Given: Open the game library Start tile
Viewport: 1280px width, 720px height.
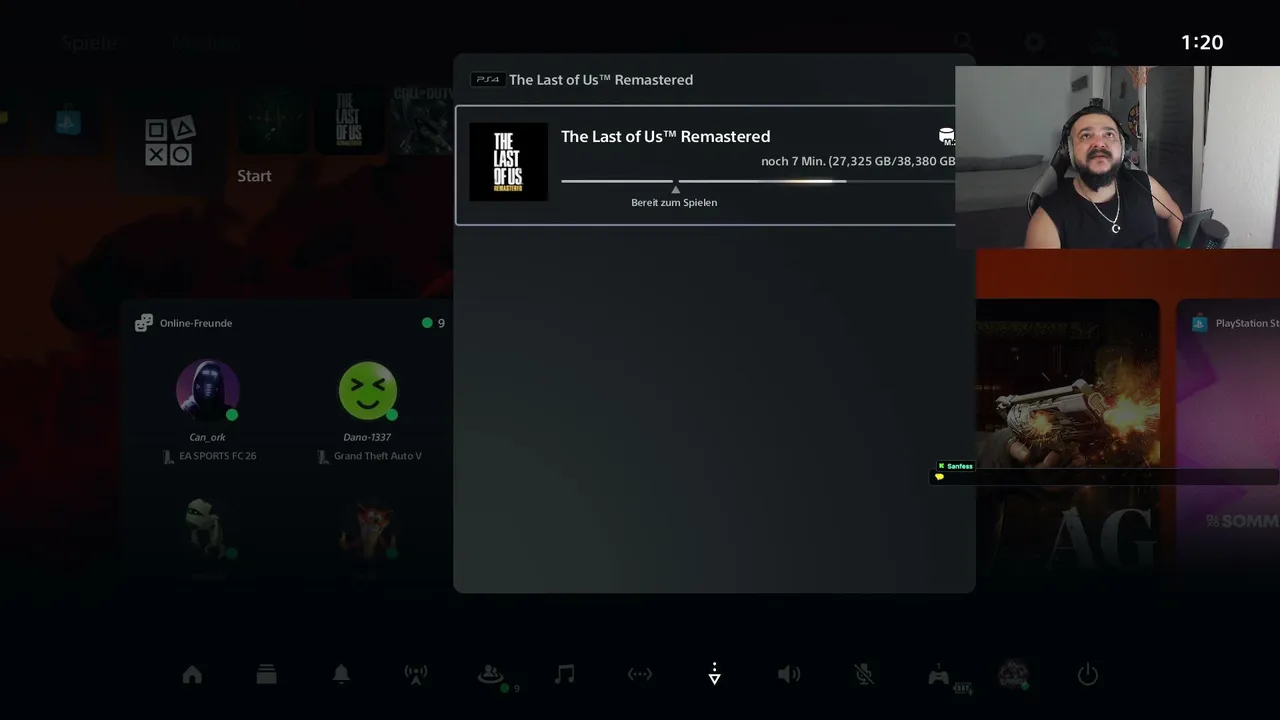Looking at the screenshot, I should tap(169, 141).
